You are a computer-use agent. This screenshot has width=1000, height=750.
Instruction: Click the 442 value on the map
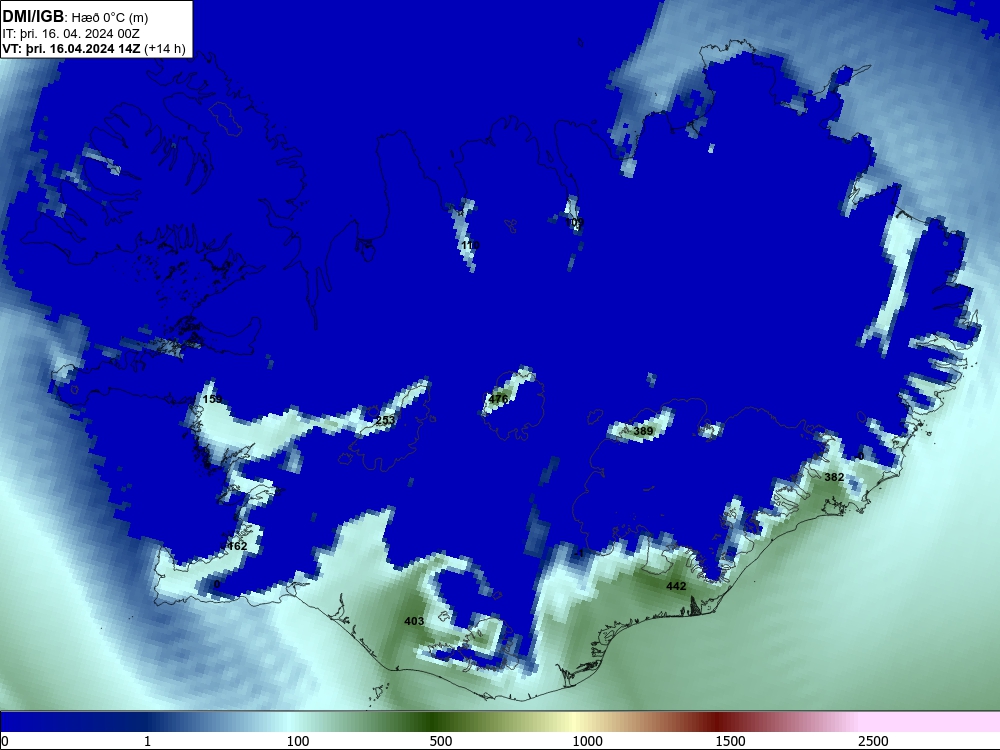tap(676, 586)
